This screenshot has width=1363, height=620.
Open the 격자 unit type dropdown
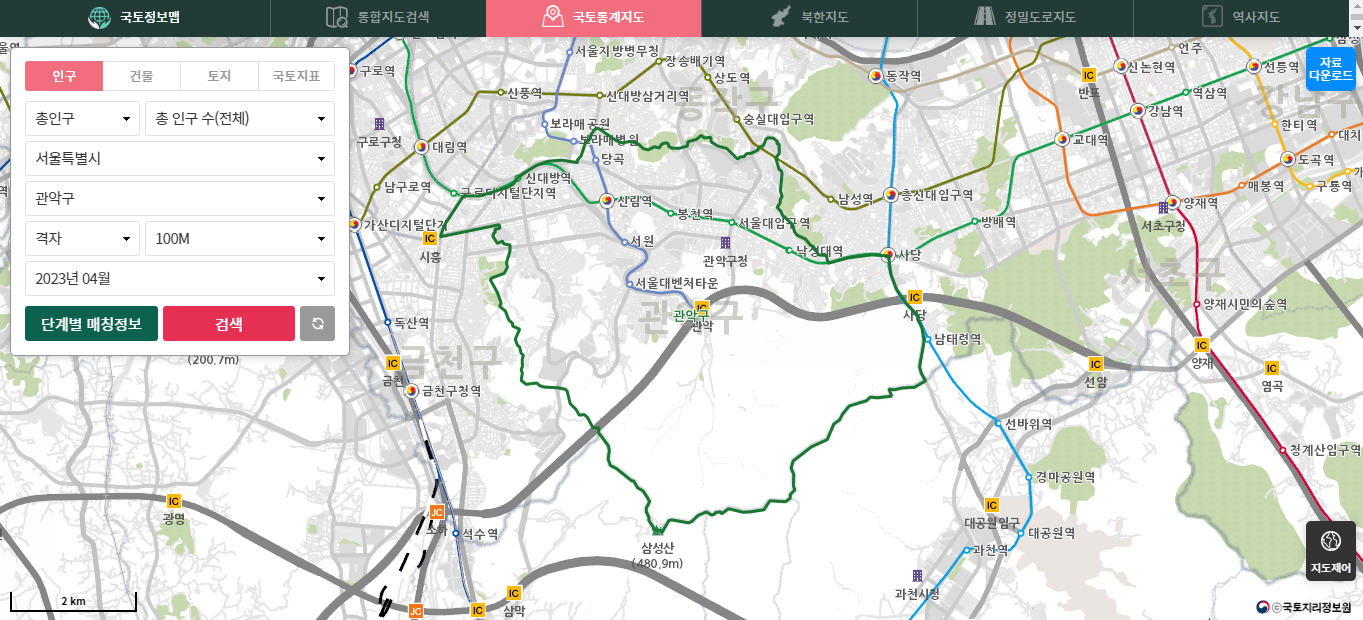(82, 239)
